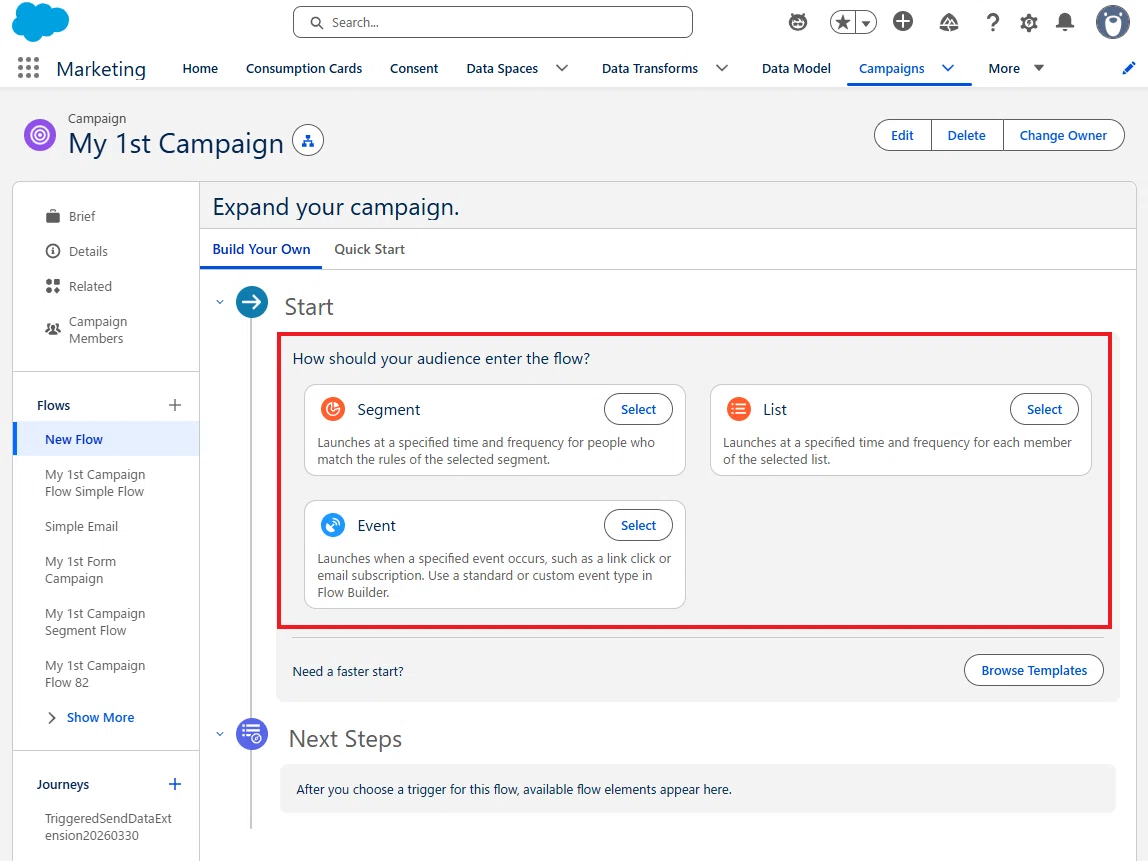Viewport: 1148px width, 861px height.
Task: Click the Campaign Members people icon
Action: [x=53, y=329]
